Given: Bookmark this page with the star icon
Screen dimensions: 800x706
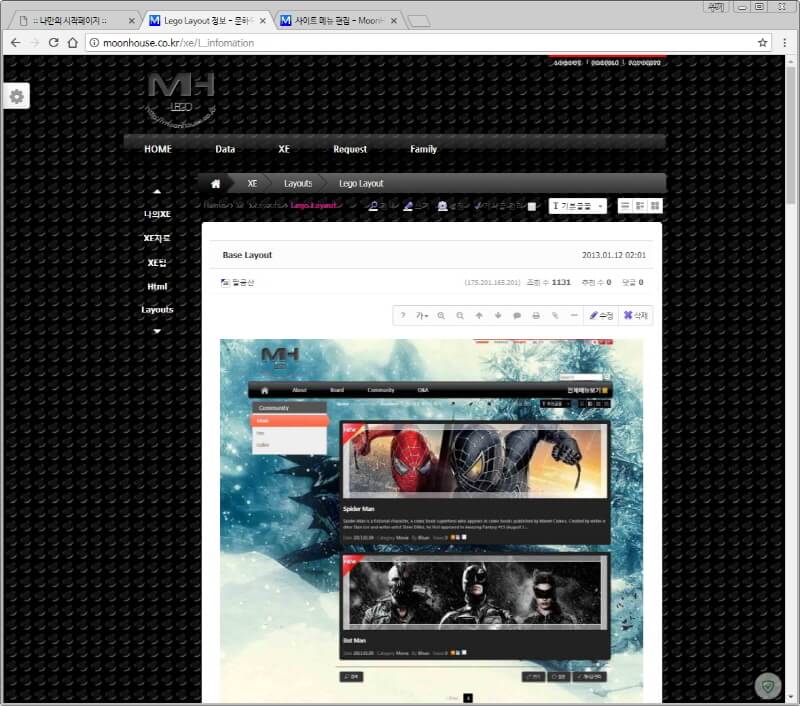Looking at the screenshot, I should pyautogui.click(x=763, y=43).
